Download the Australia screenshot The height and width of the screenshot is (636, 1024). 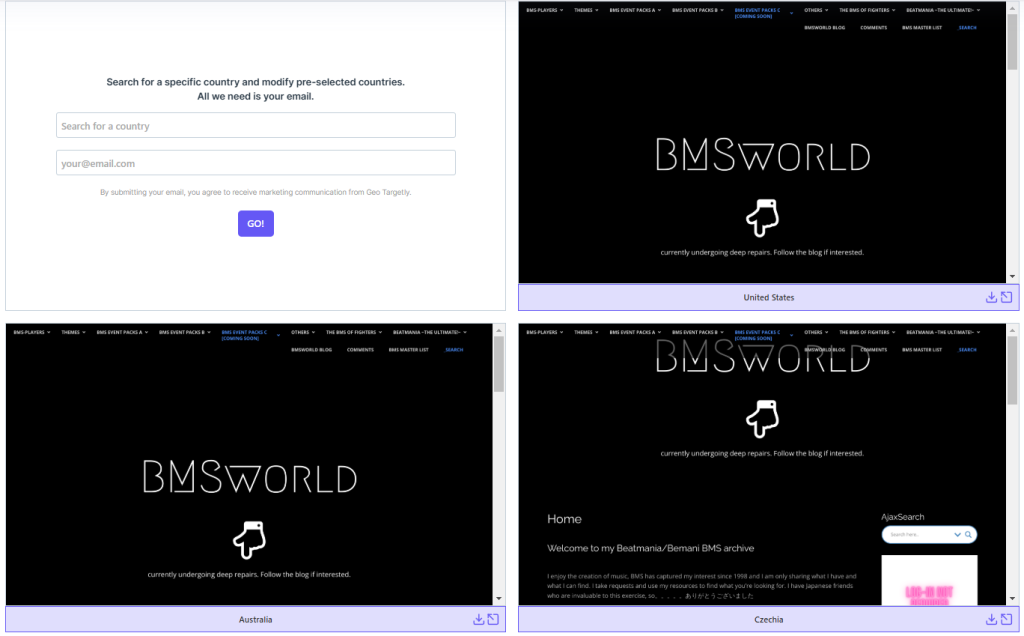[478, 619]
